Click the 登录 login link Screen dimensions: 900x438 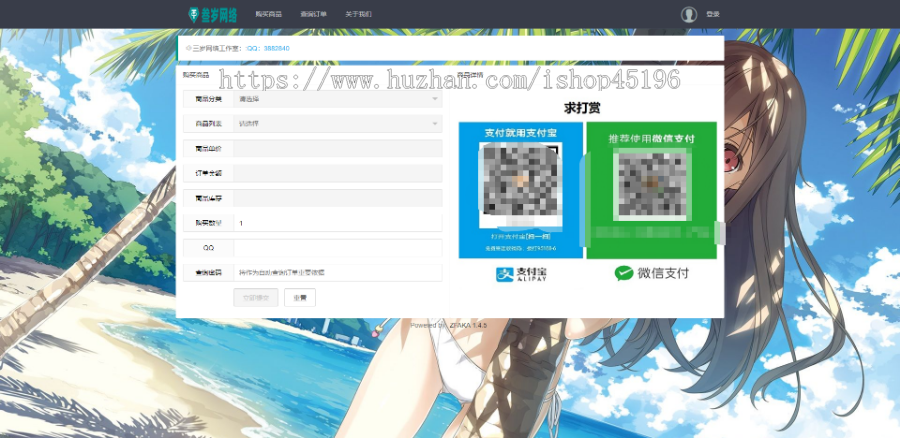(713, 14)
